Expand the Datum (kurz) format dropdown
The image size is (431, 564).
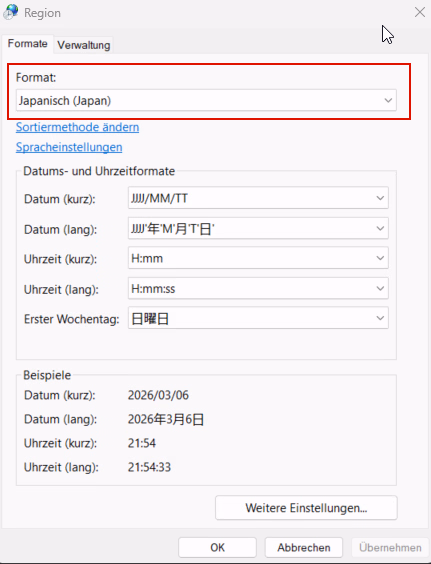258,198
